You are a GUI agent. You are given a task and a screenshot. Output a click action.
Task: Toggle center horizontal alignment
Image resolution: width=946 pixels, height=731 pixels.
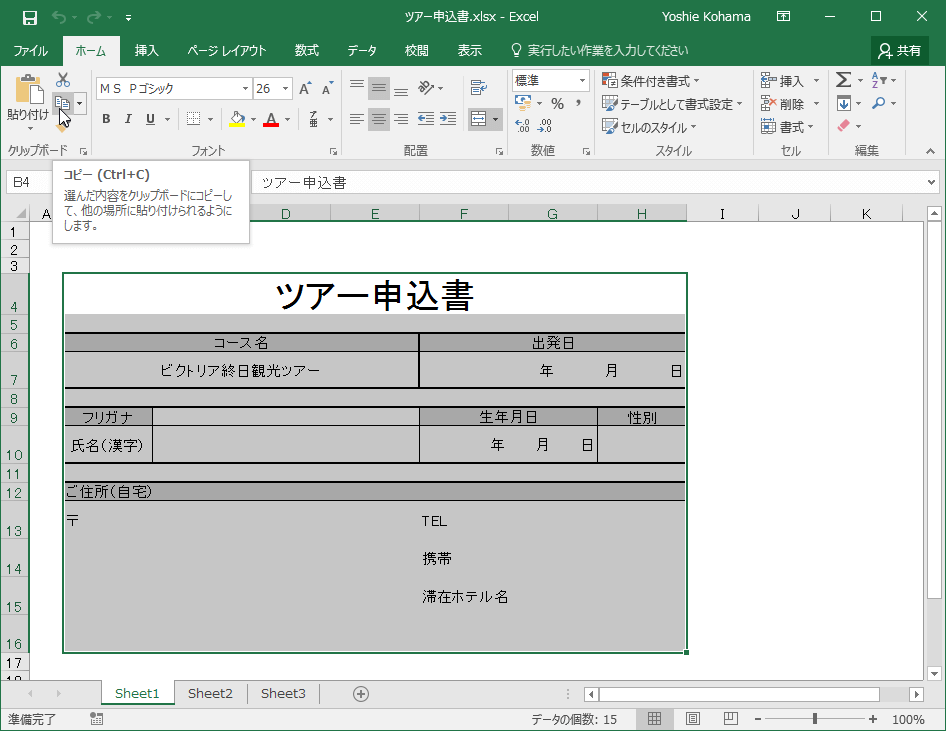(x=379, y=119)
